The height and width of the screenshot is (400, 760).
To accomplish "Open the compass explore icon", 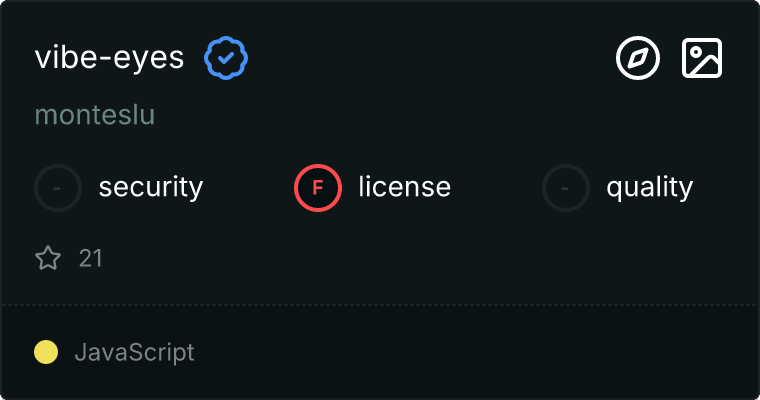I will pos(637,58).
